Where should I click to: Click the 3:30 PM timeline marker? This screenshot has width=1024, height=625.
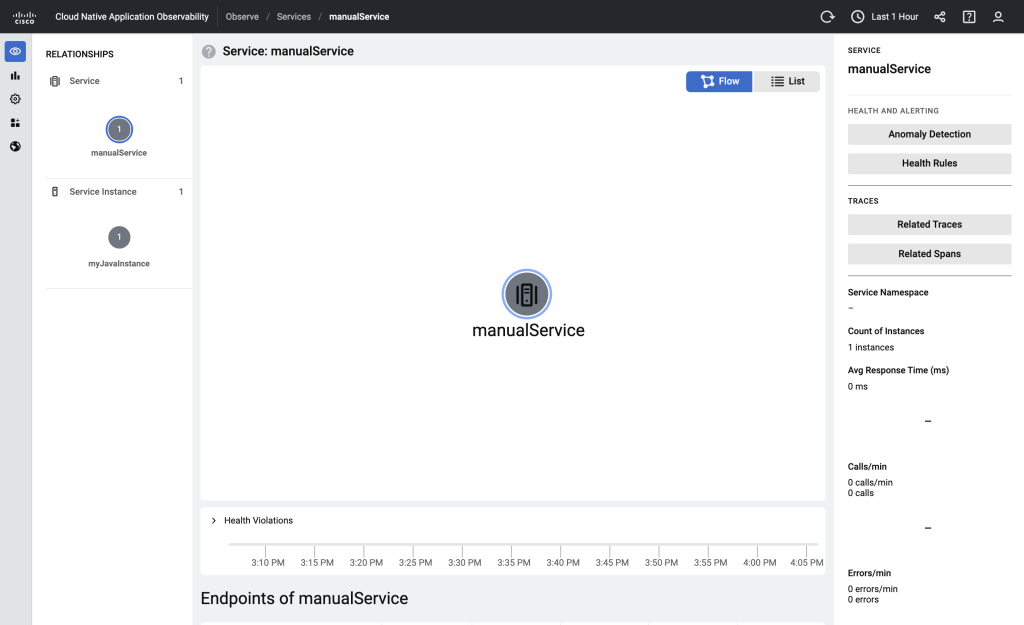coord(464,562)
